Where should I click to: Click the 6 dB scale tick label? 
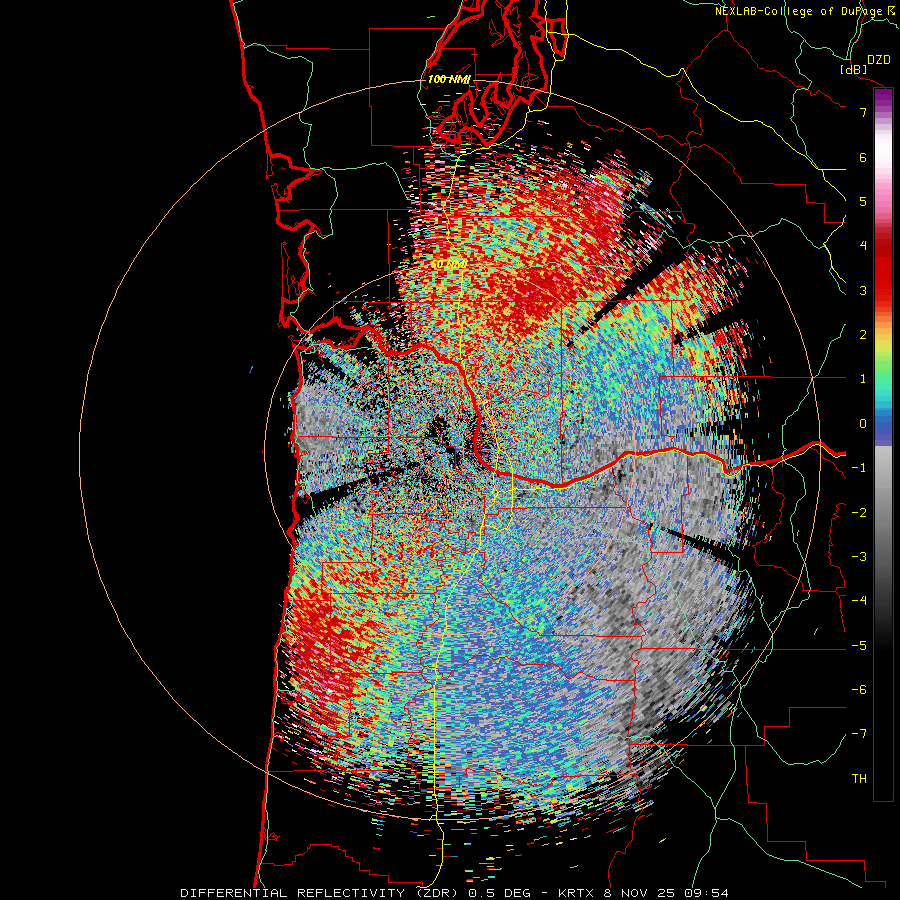tap(863, 157)
